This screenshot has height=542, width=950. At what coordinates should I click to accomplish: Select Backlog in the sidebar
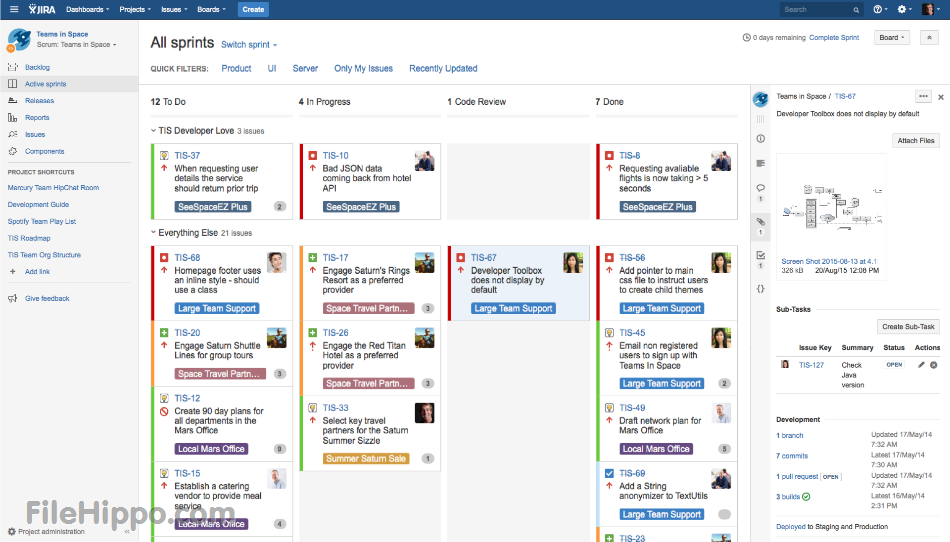[x=37, y=67]
